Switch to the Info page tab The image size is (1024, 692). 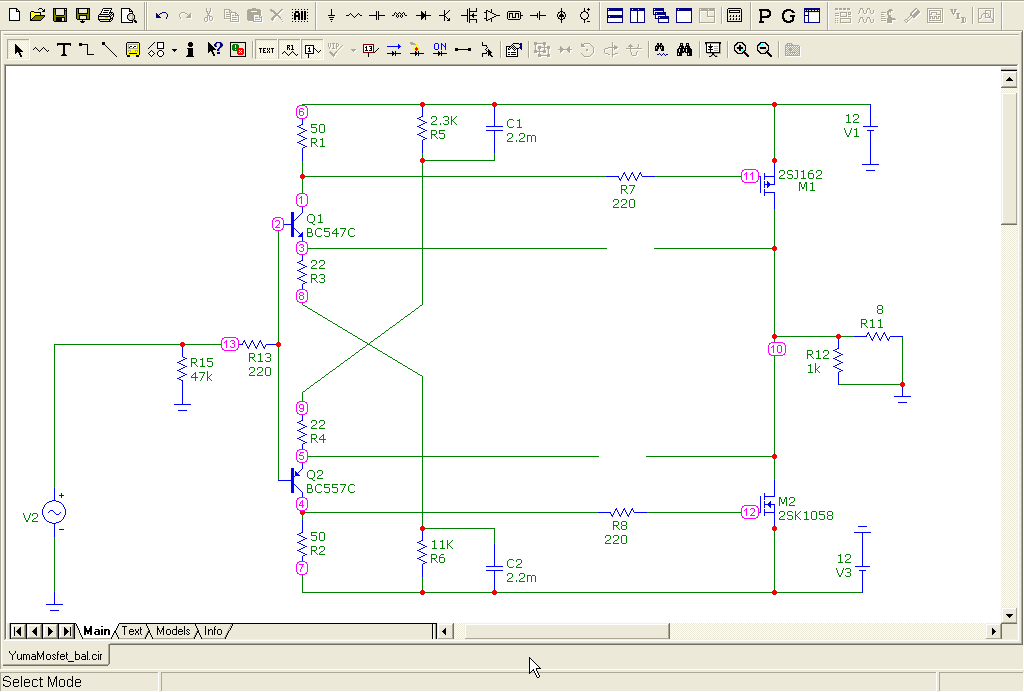coord(213,631)
